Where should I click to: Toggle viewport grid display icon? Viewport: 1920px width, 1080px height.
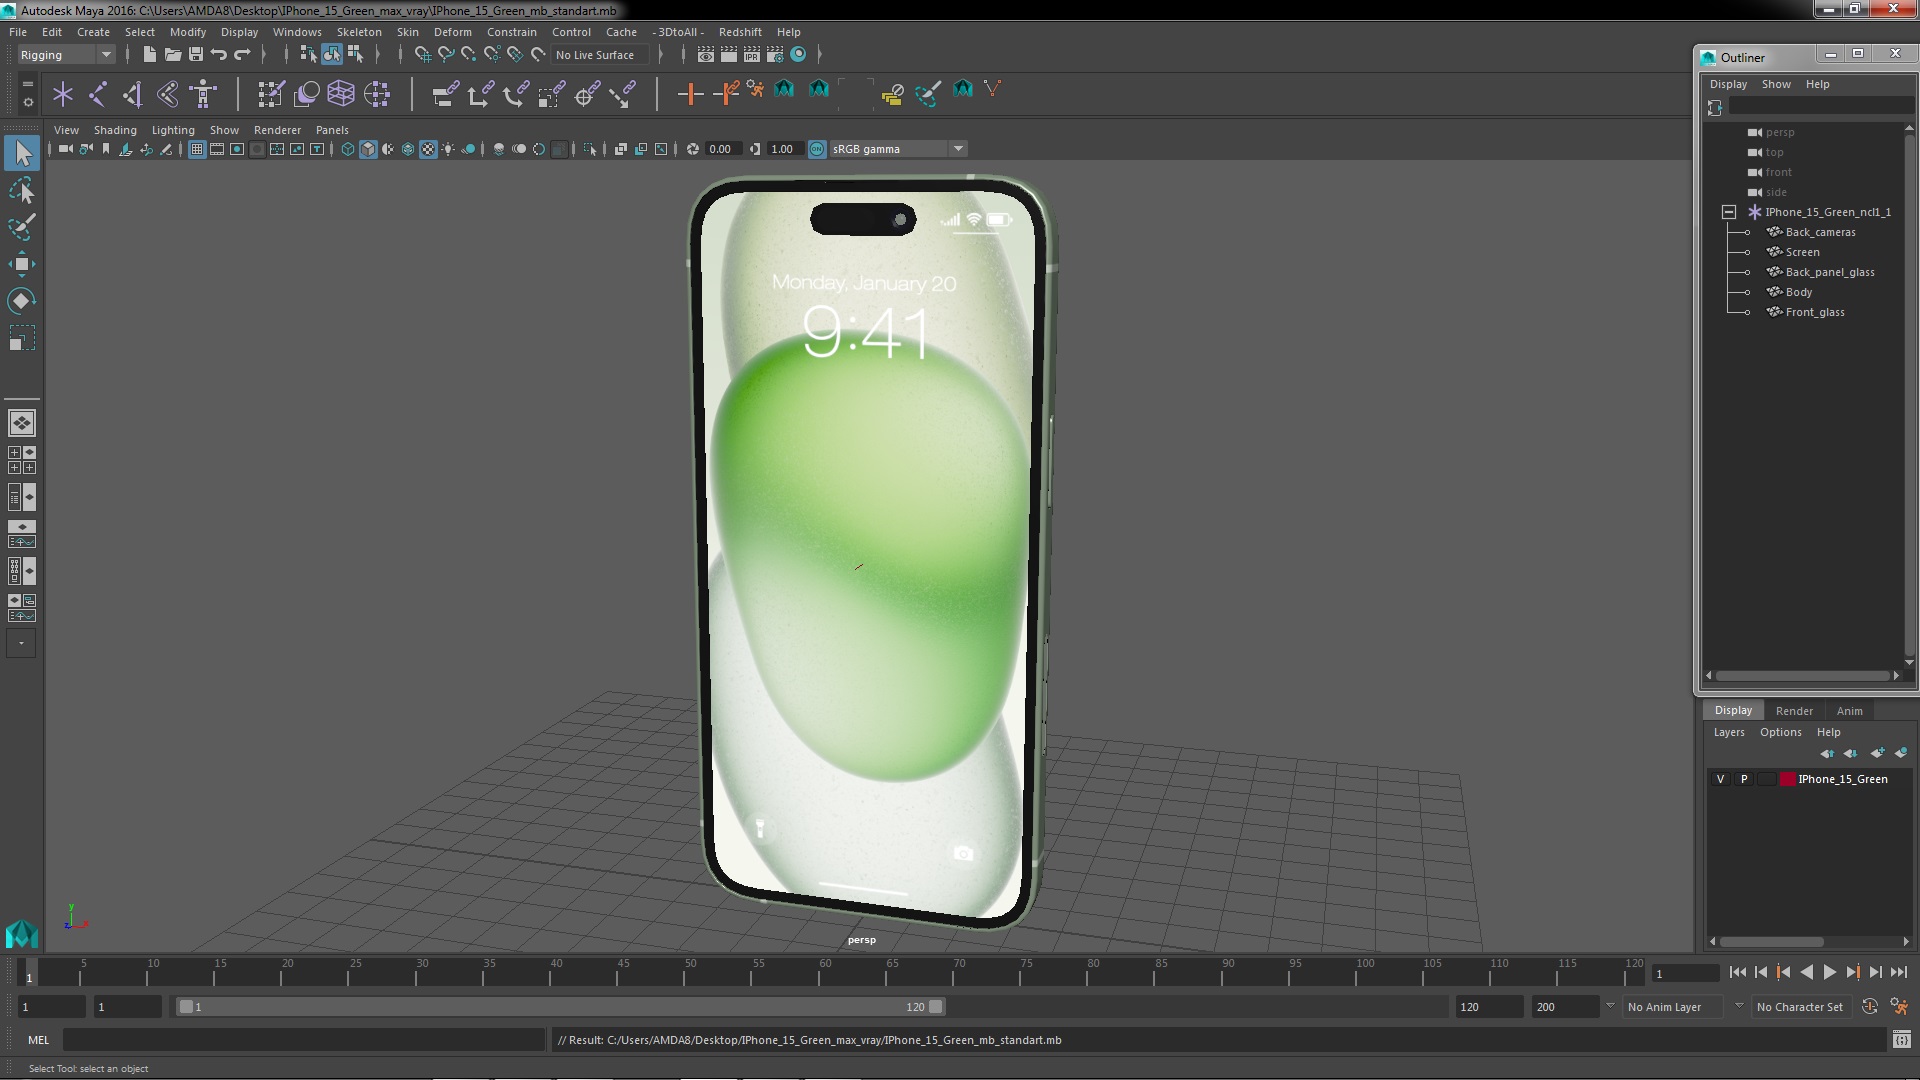[197, 149]
